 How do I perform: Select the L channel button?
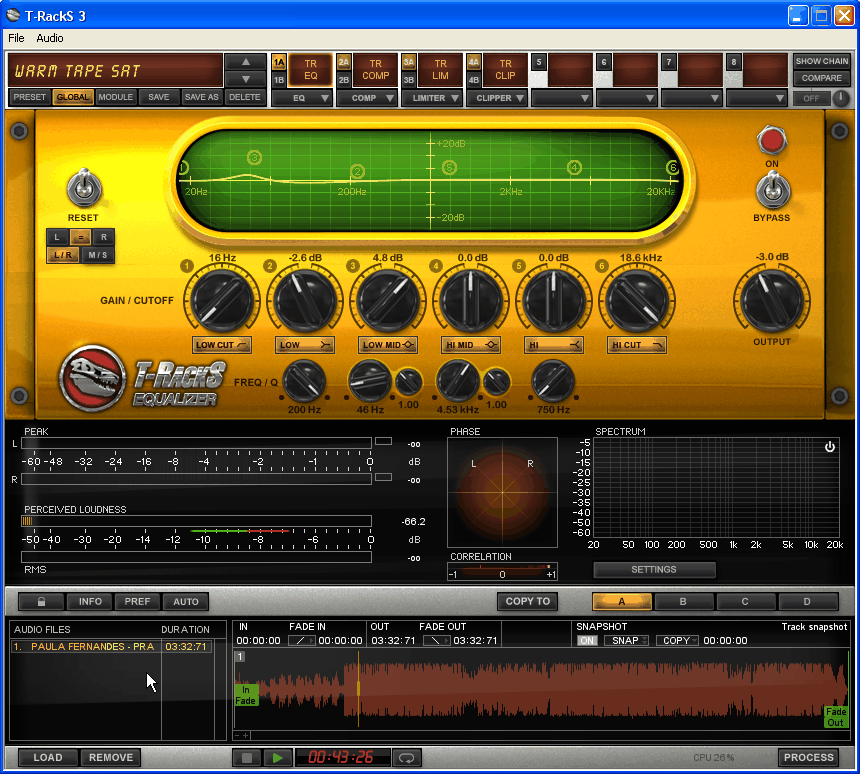click(x=57, y=237)
